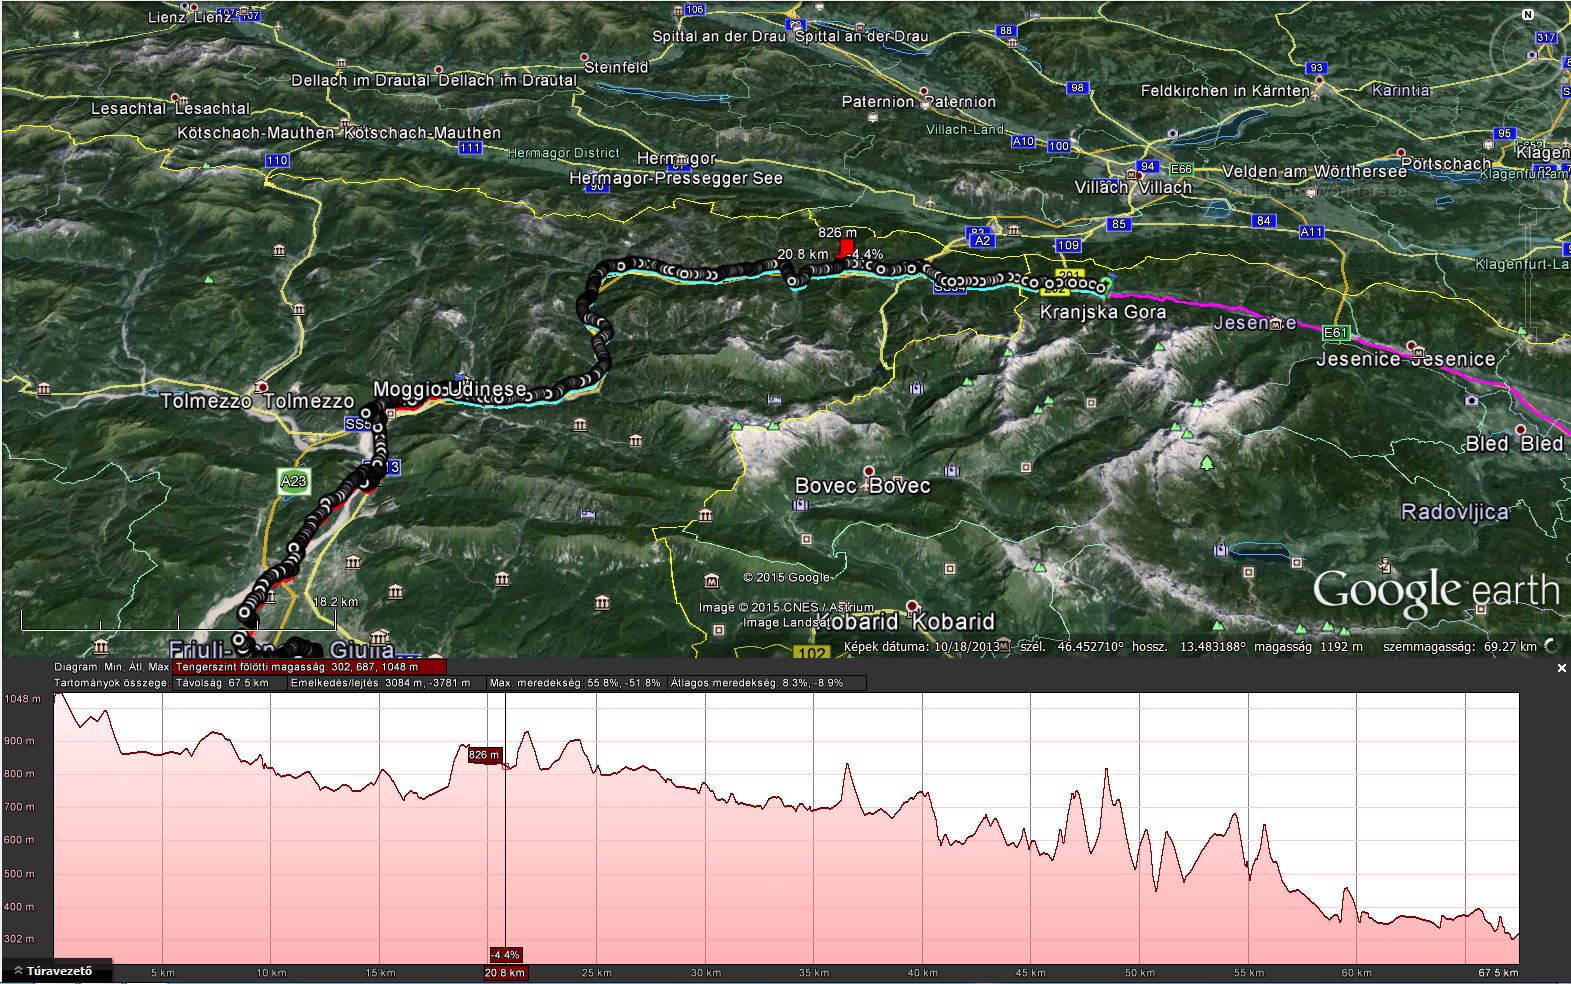Click the Feldkirchen in Kärnten label

coord(1225,90)
